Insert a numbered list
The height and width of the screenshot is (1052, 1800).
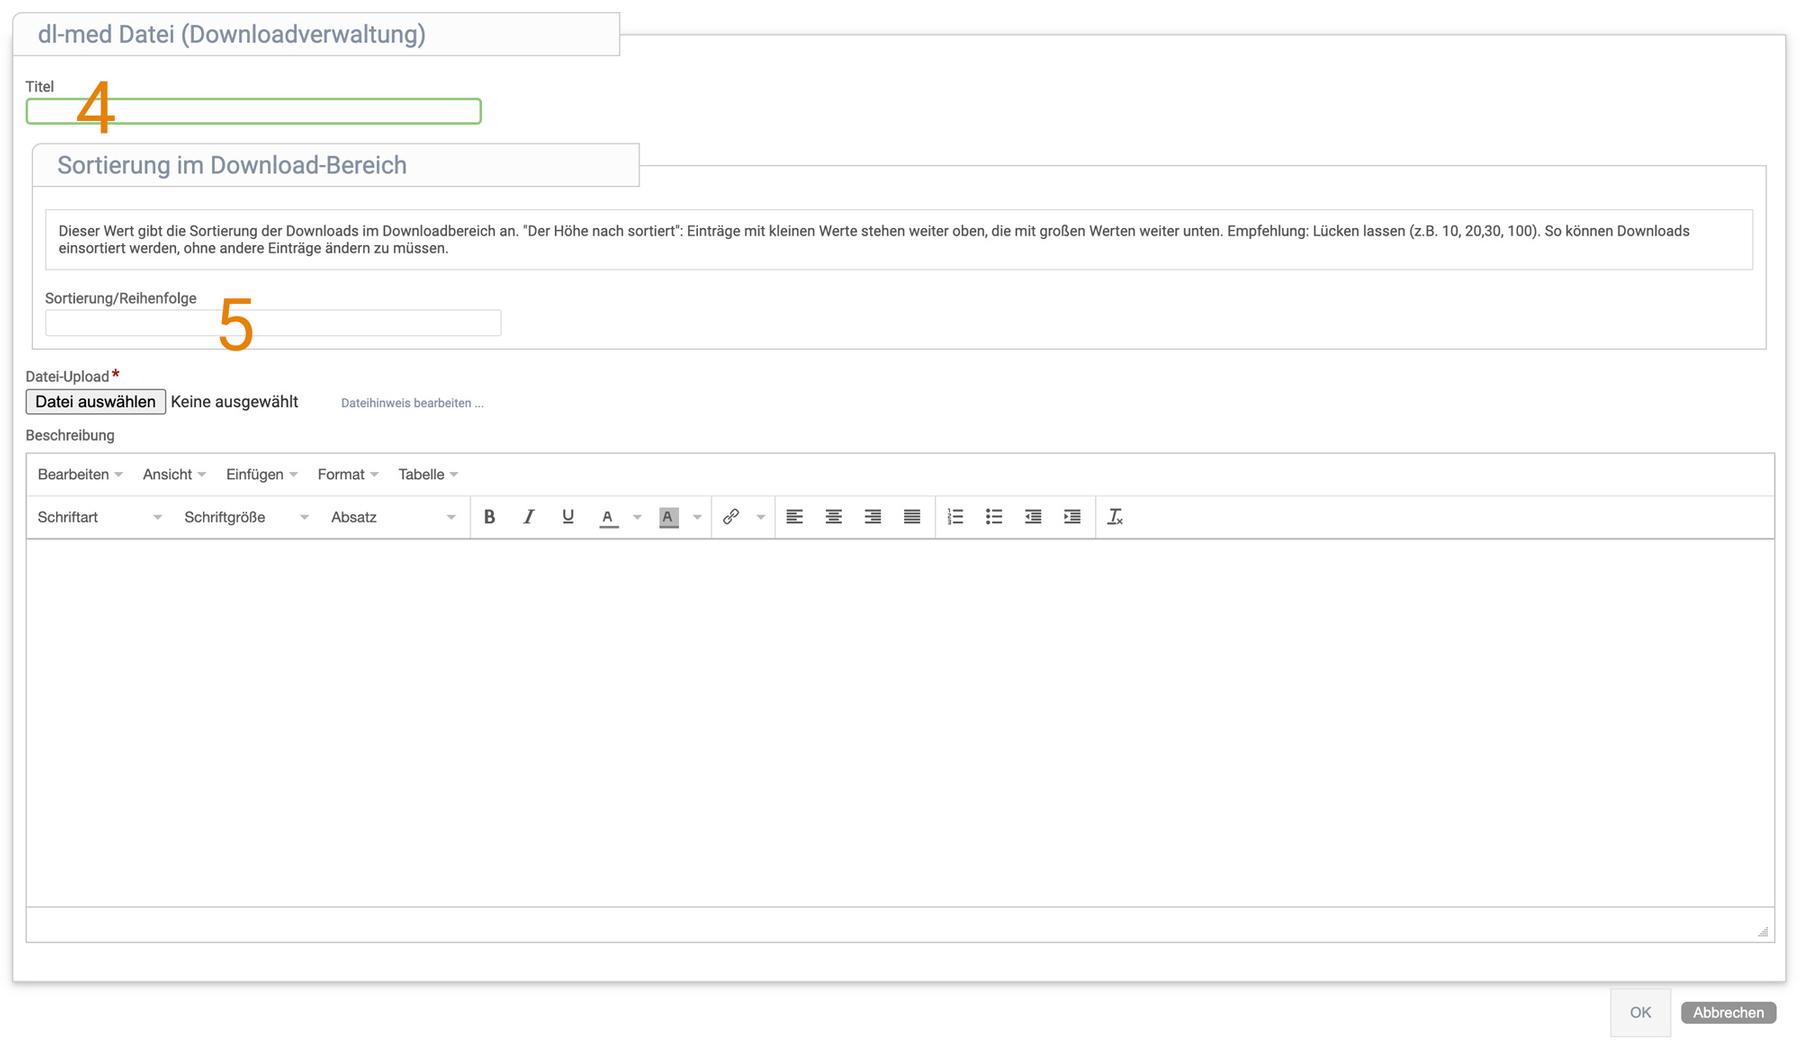[955, 517]
